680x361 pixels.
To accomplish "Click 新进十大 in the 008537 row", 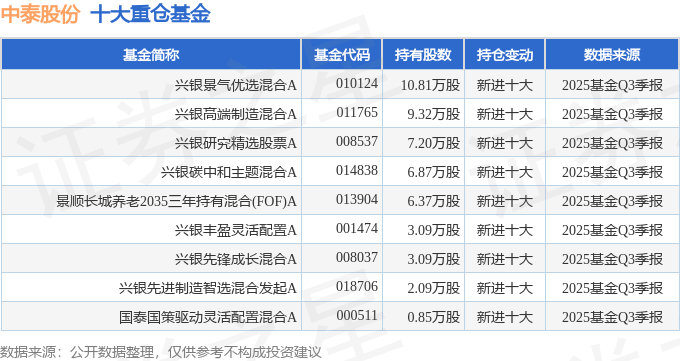I will coord(504,143).
